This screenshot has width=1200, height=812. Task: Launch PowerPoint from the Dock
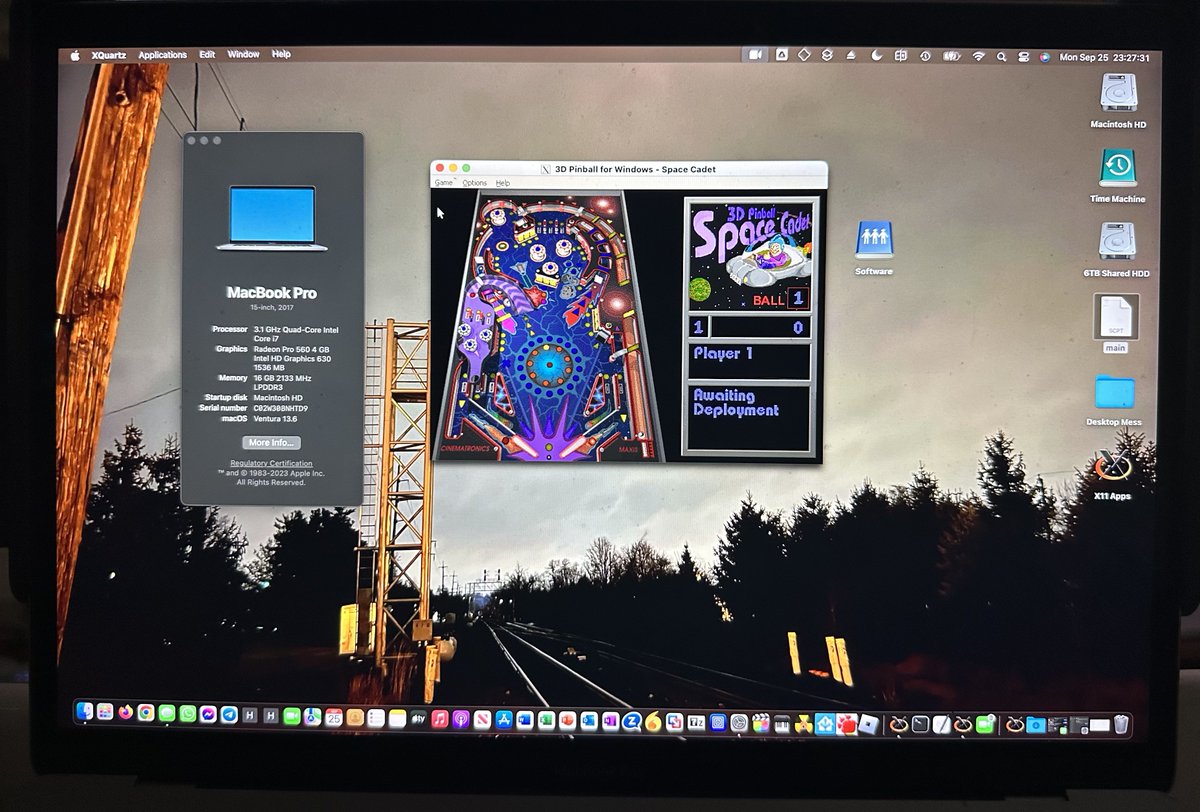pyautogui.click(x=566, y=719)
